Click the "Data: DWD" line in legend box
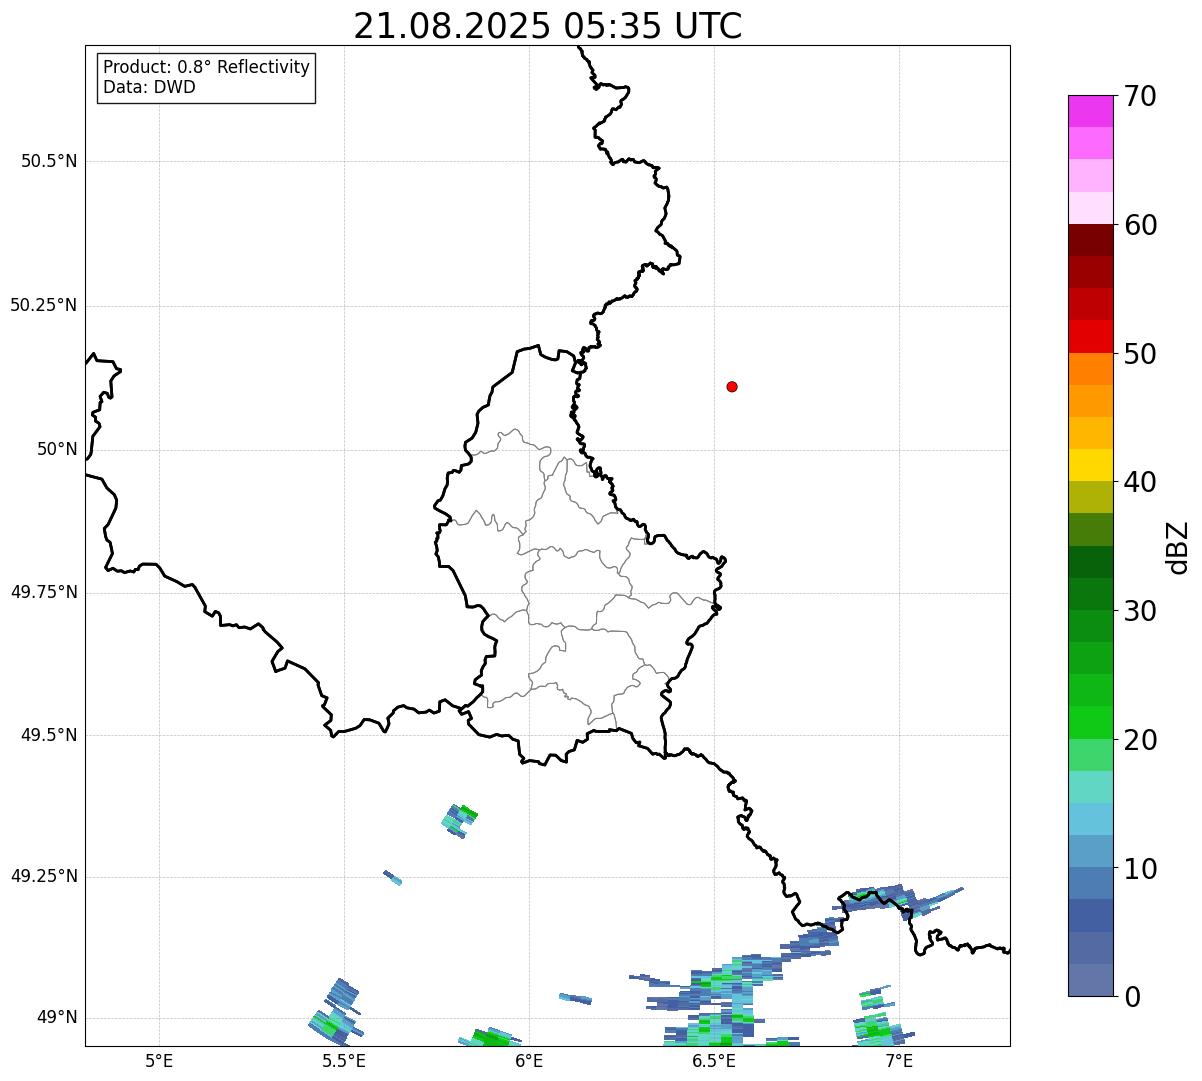The width and height of the screenshot is (1202, 1081). pos(149,87)
